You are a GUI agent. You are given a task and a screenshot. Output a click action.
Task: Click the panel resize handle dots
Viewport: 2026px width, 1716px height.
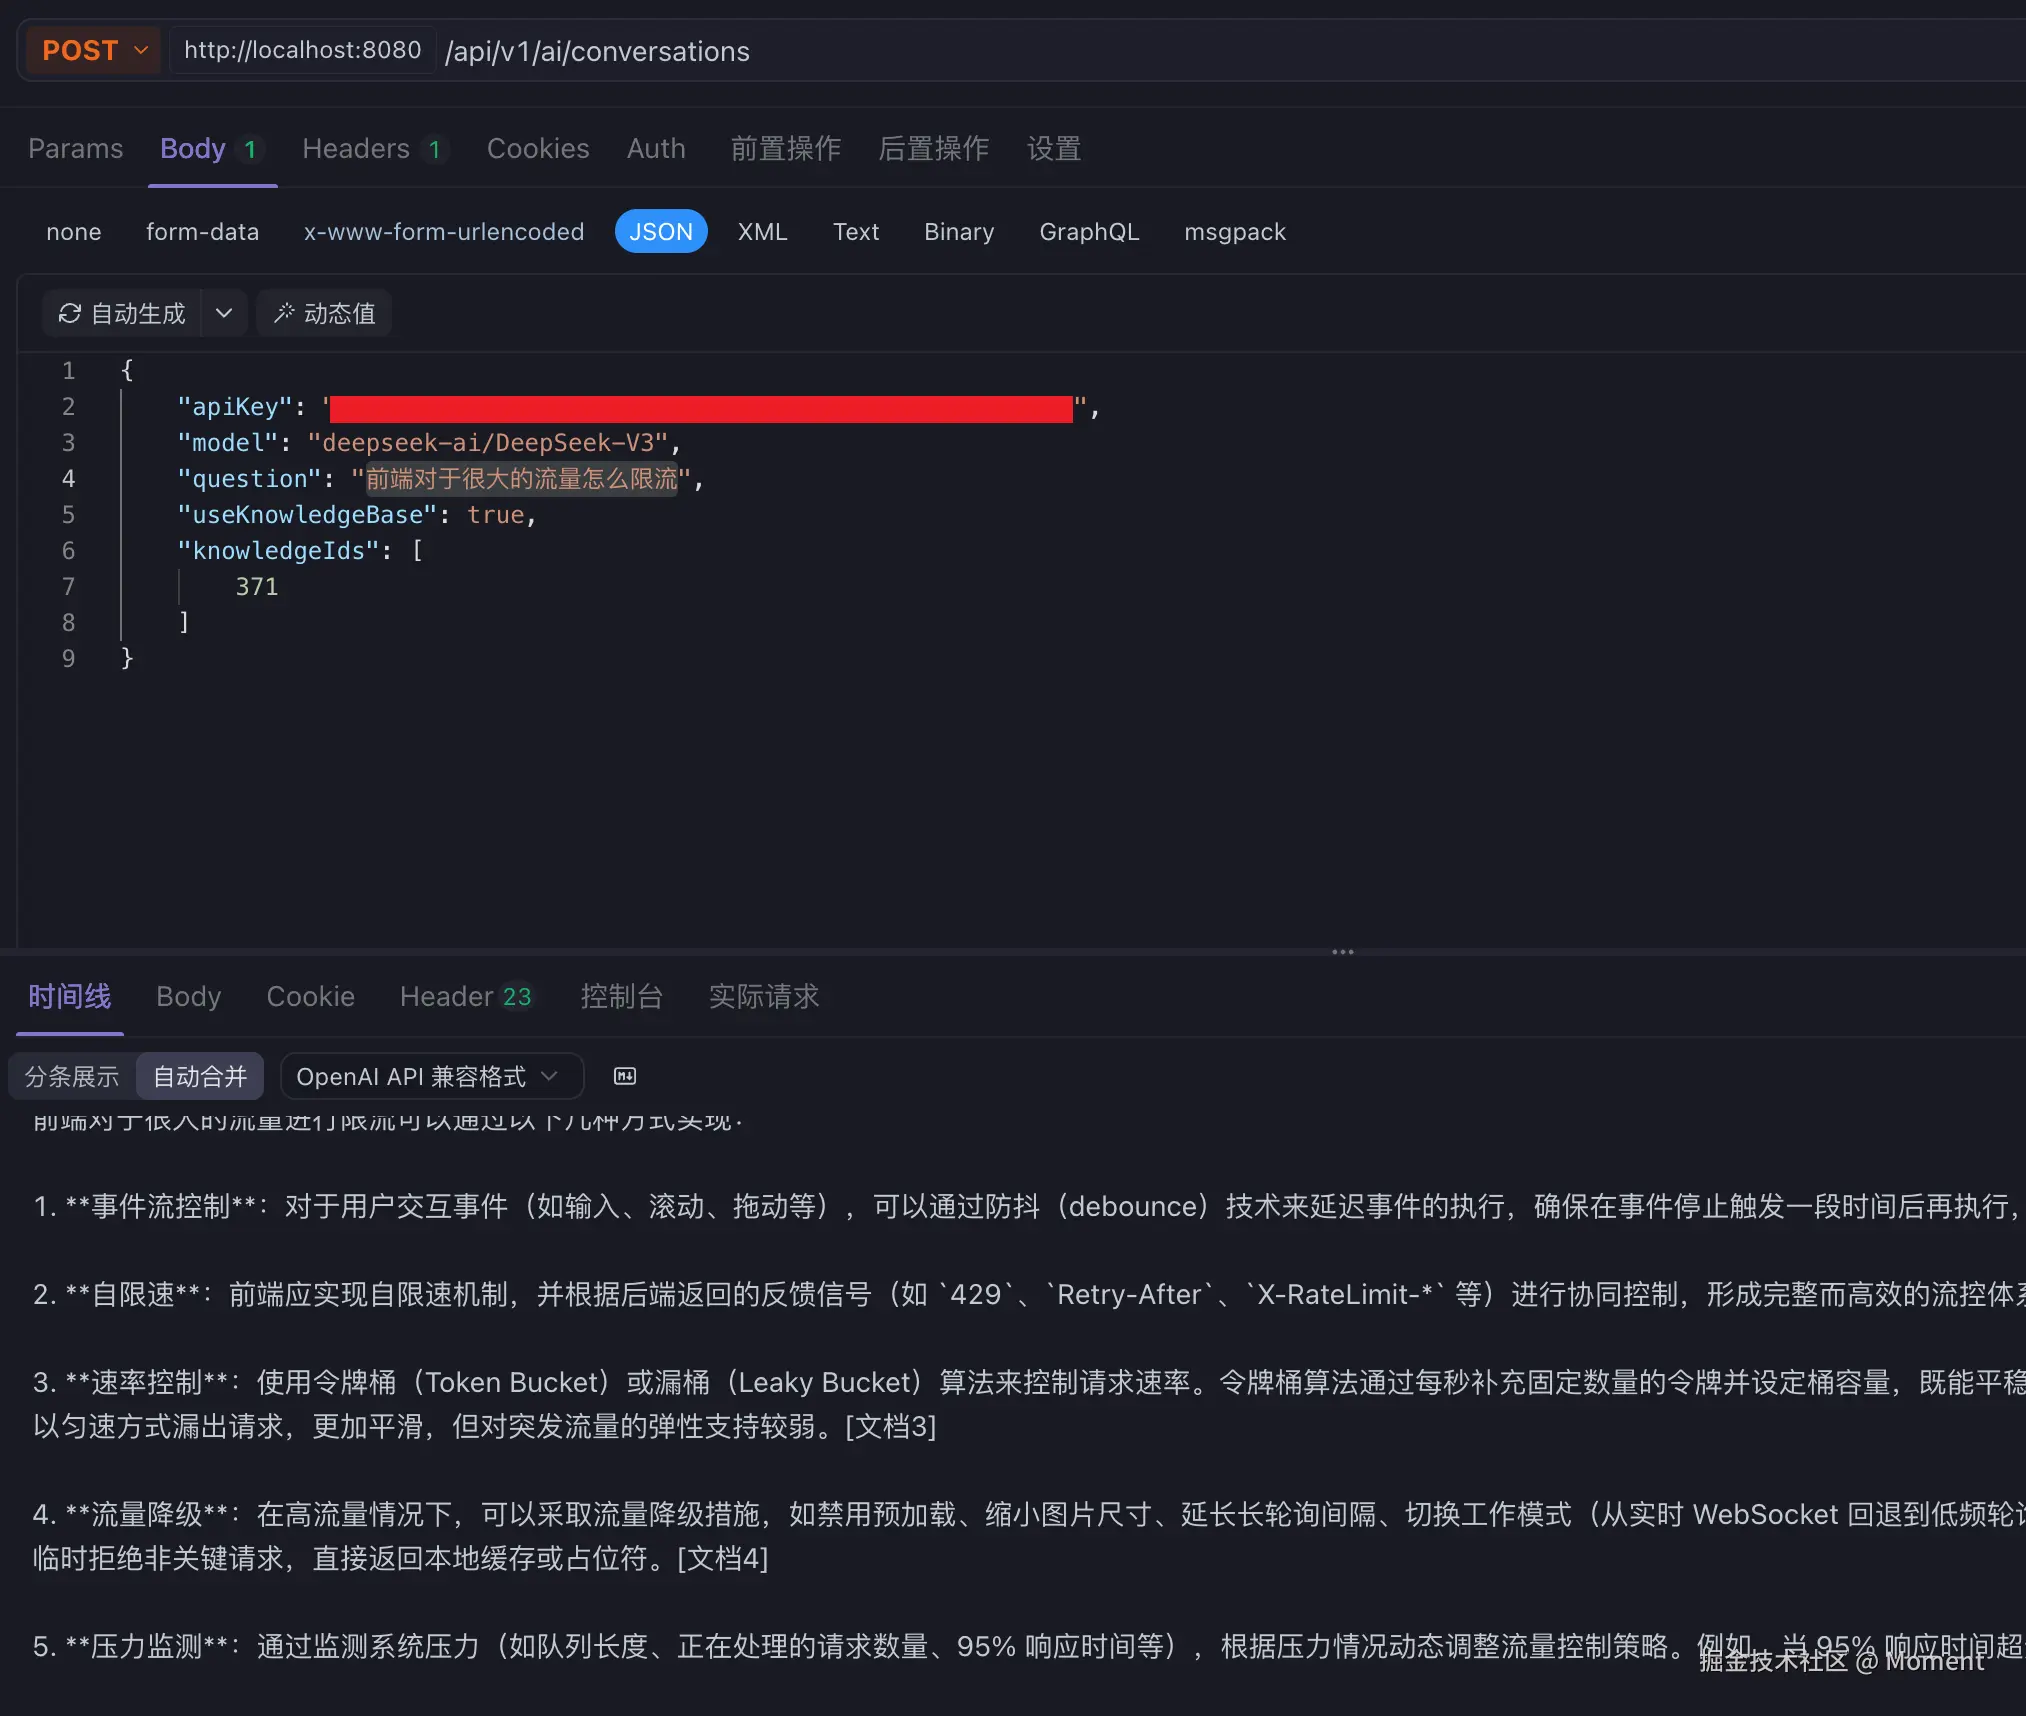1342,951
